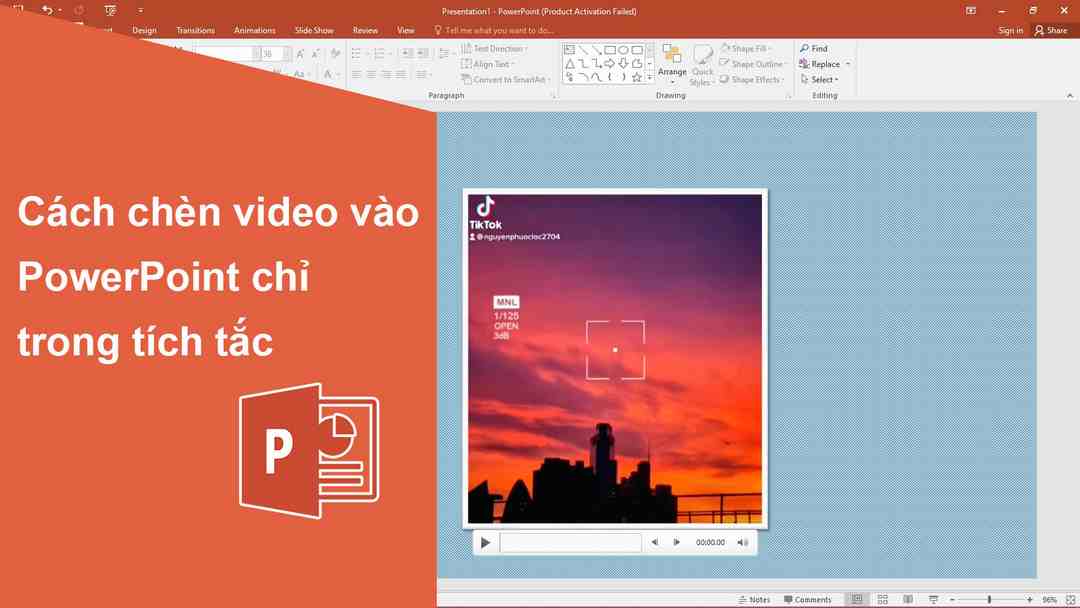Select the TikTok video on the slide
The height and width of the screenshot is (608, 1080).
[x=615, y=359]
